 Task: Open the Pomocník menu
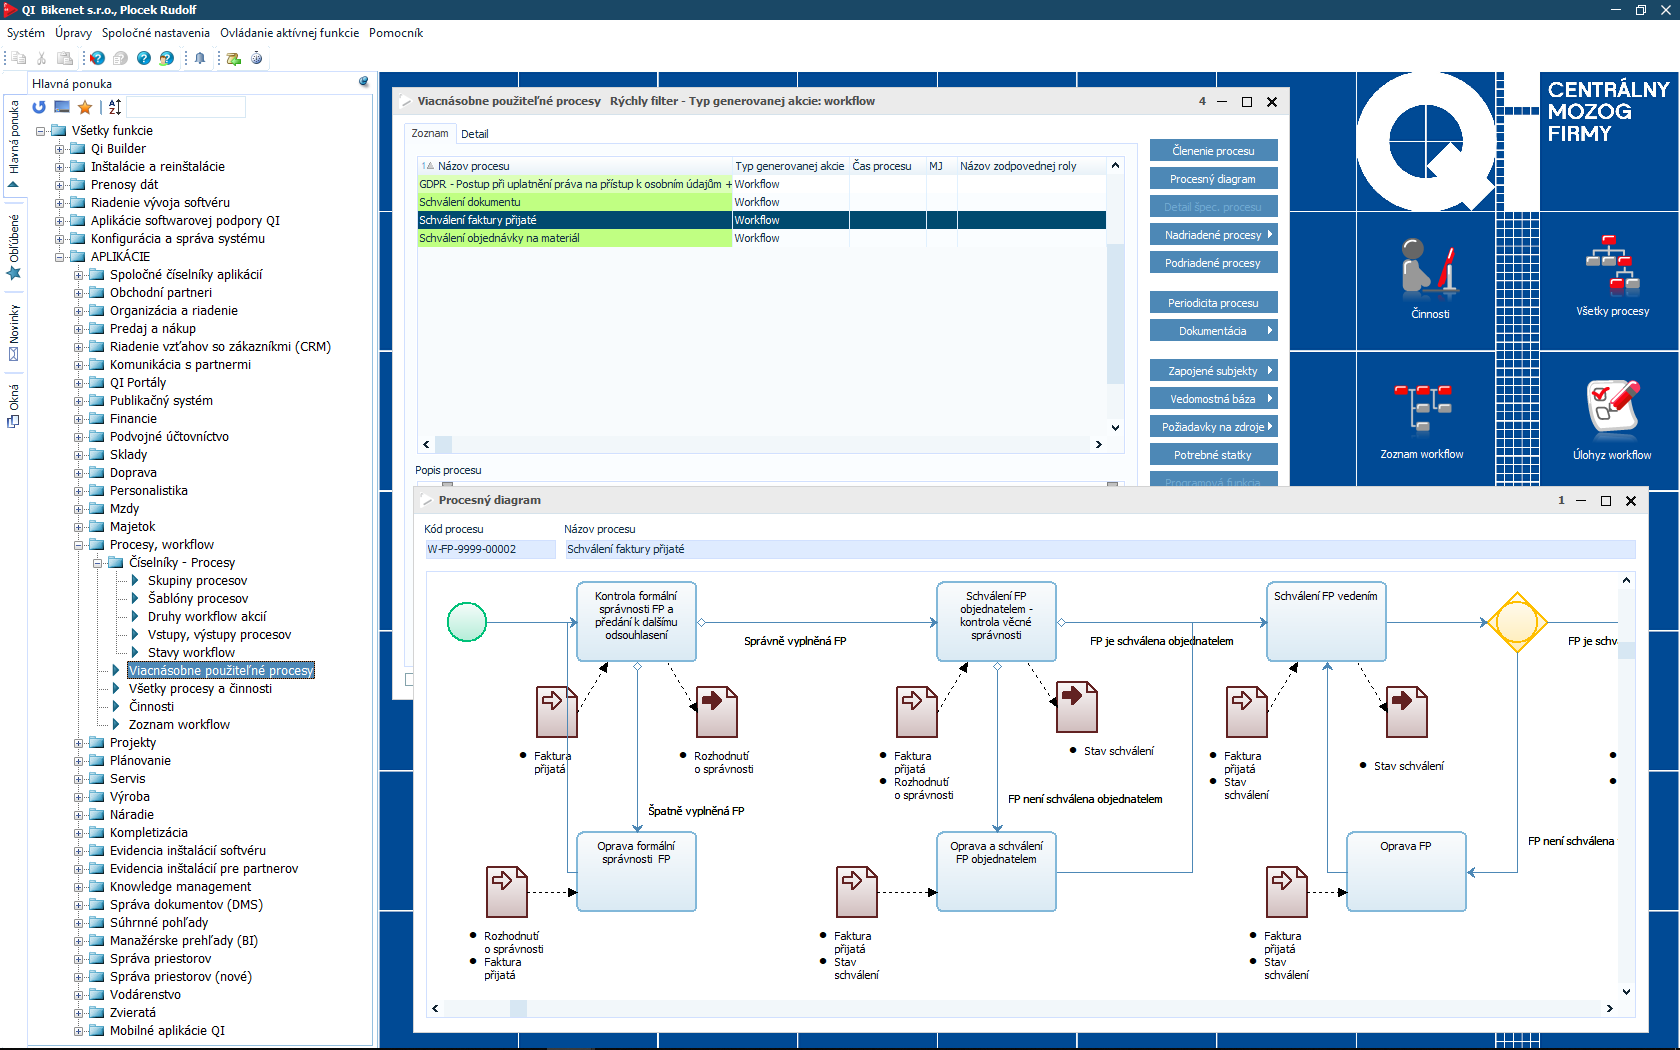pos(396,33)
